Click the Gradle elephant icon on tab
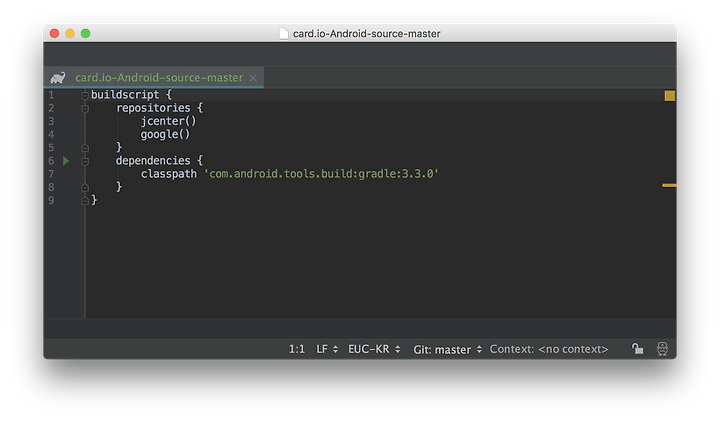 [x=58, y=78]
